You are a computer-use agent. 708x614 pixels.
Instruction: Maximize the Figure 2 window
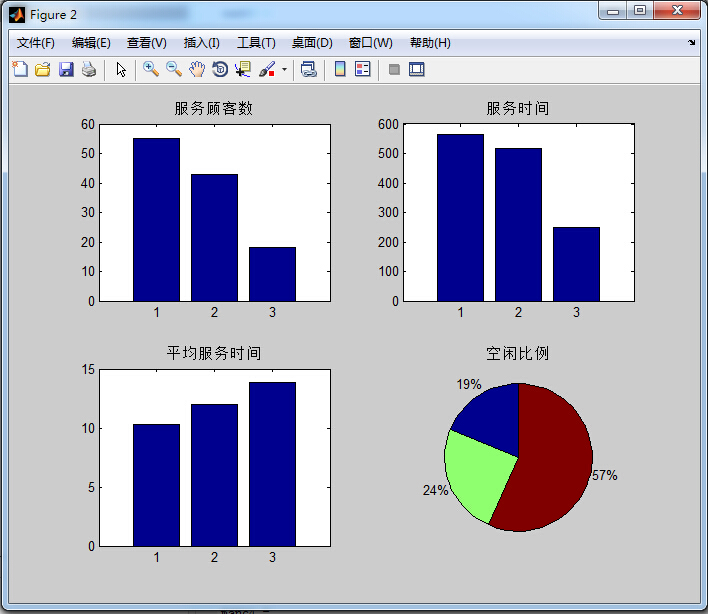(x=640, y=10)
